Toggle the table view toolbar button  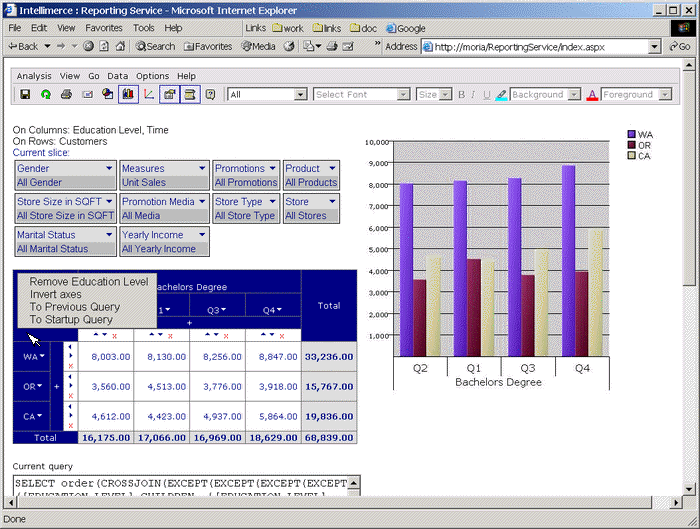(190, 94)
